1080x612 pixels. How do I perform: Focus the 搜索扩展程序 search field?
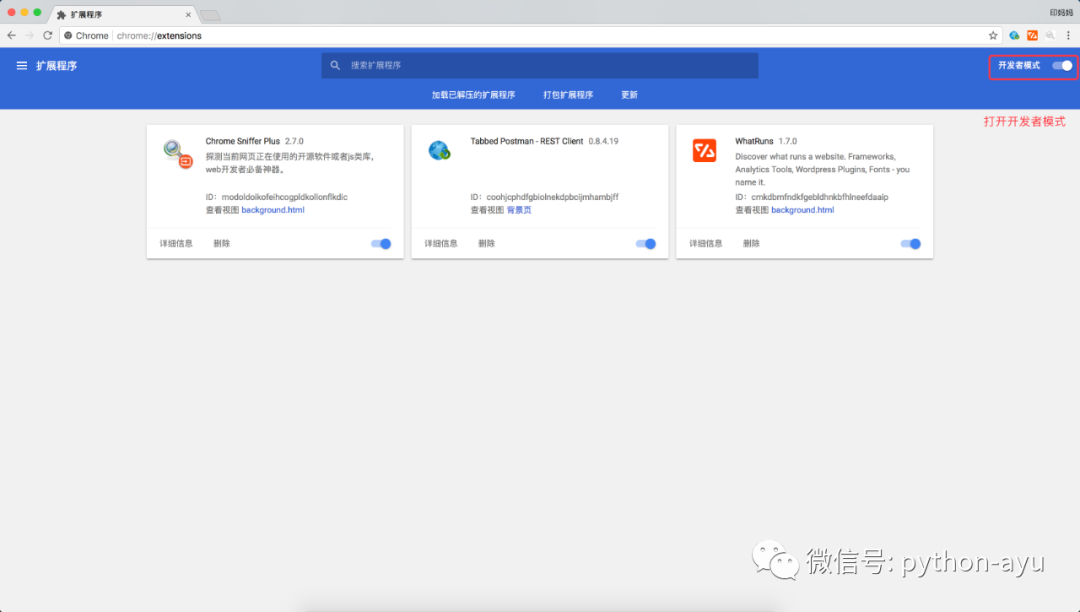[x=539, y=65]
